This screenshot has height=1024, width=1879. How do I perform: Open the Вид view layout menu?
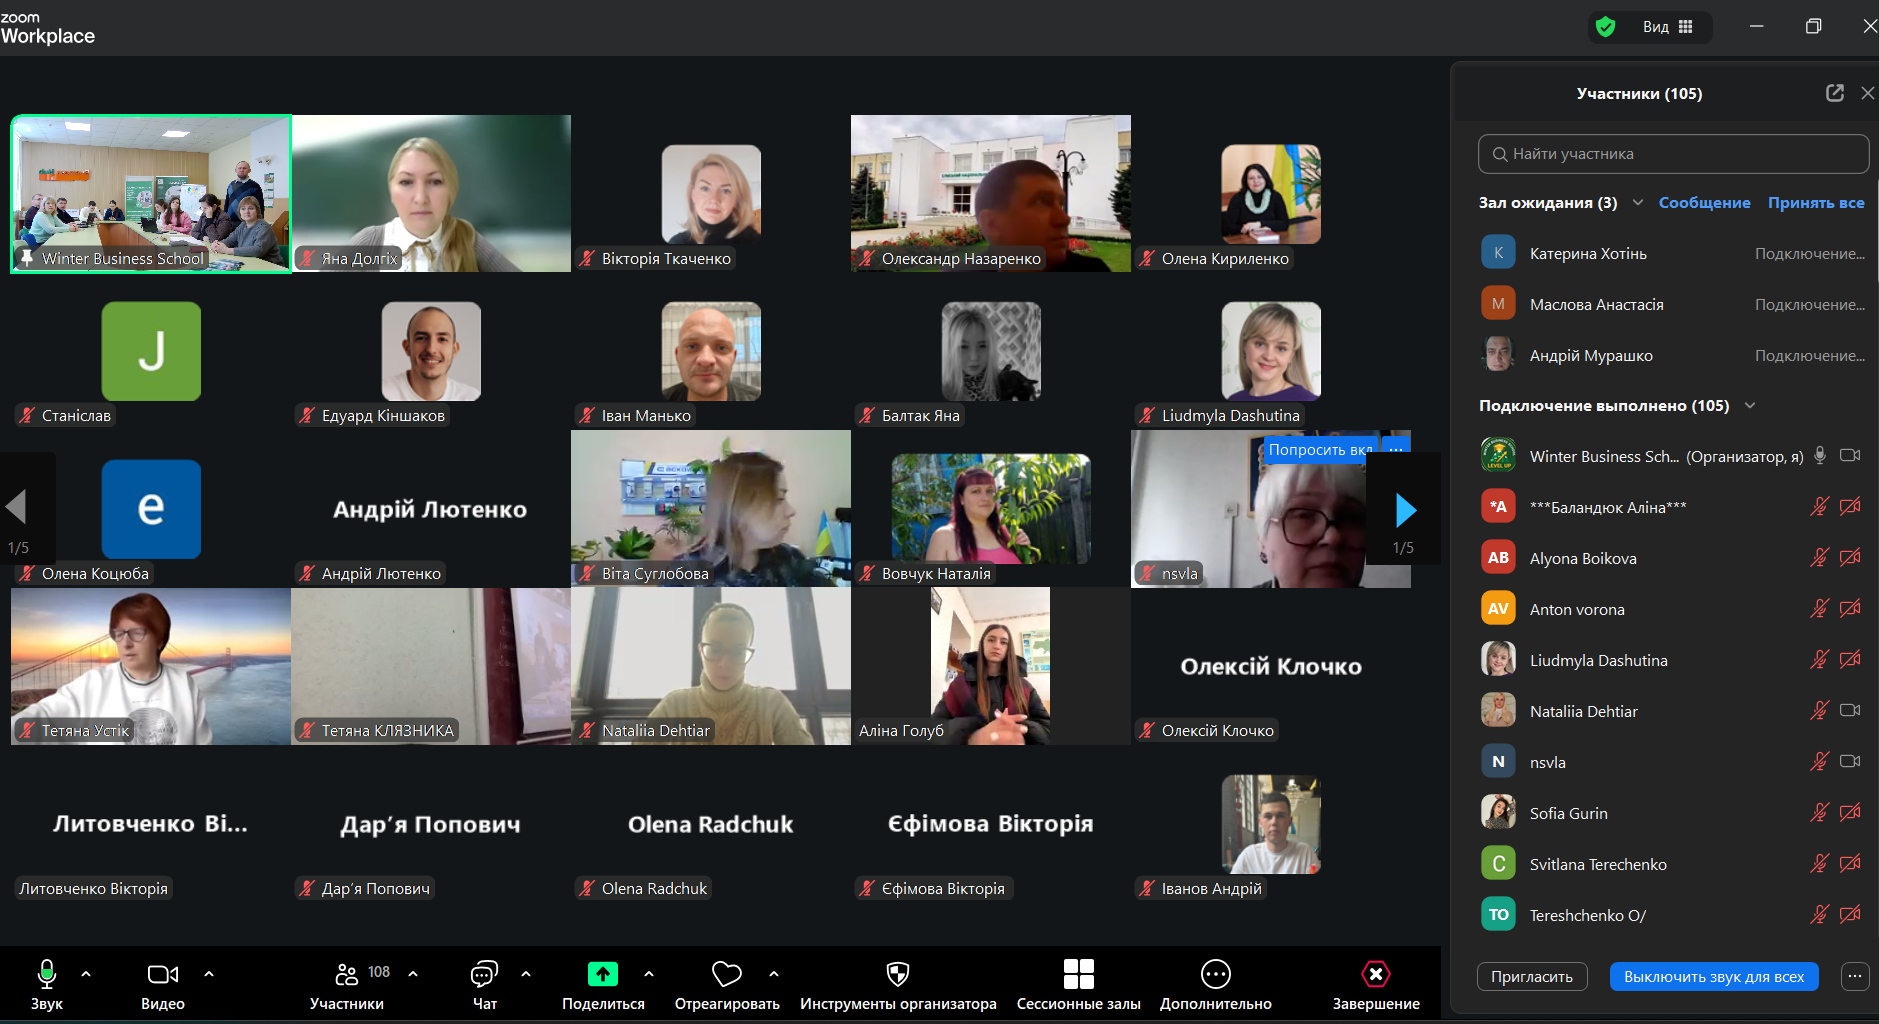[1667, 27]
